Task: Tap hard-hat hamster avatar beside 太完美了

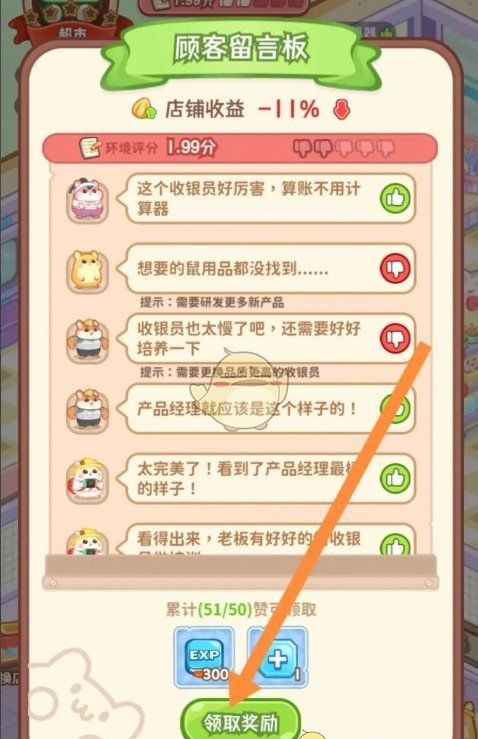Action: pyautogui.click(x=87, y=480)
